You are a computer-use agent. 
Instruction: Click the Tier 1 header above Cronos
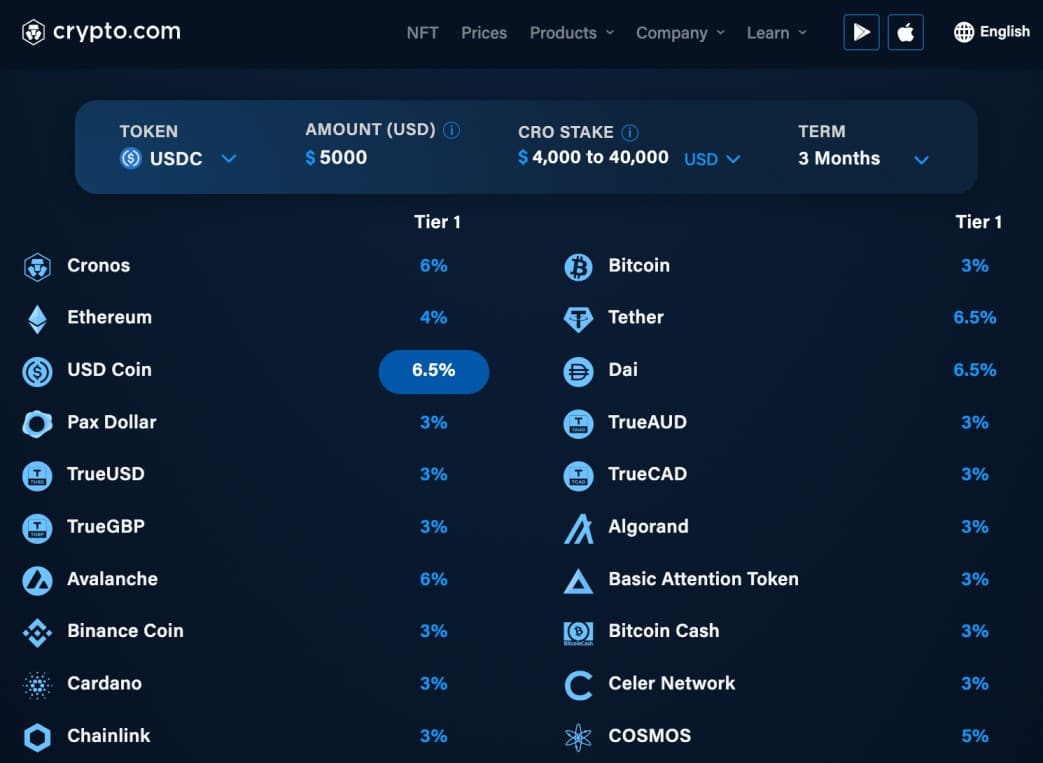[437, 222]
